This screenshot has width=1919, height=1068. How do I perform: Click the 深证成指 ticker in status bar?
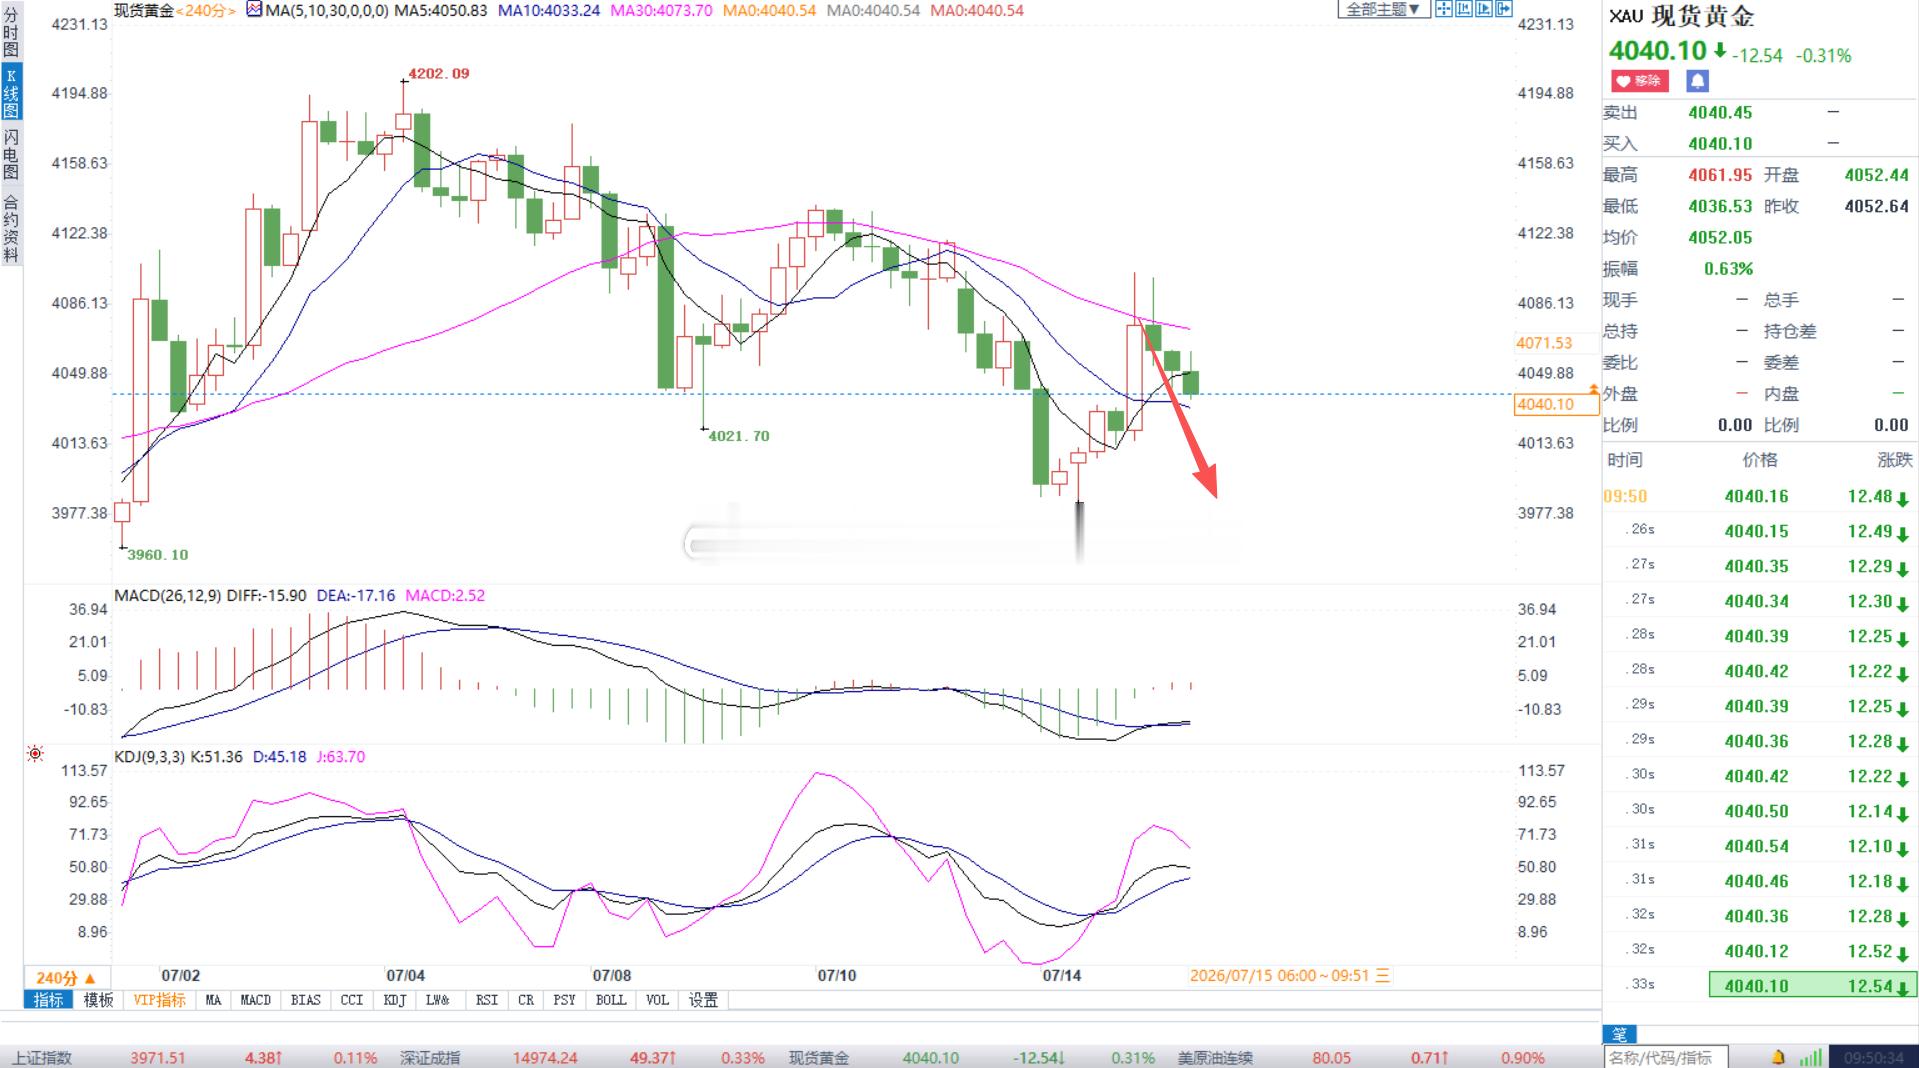click(x=431, y=1058)
